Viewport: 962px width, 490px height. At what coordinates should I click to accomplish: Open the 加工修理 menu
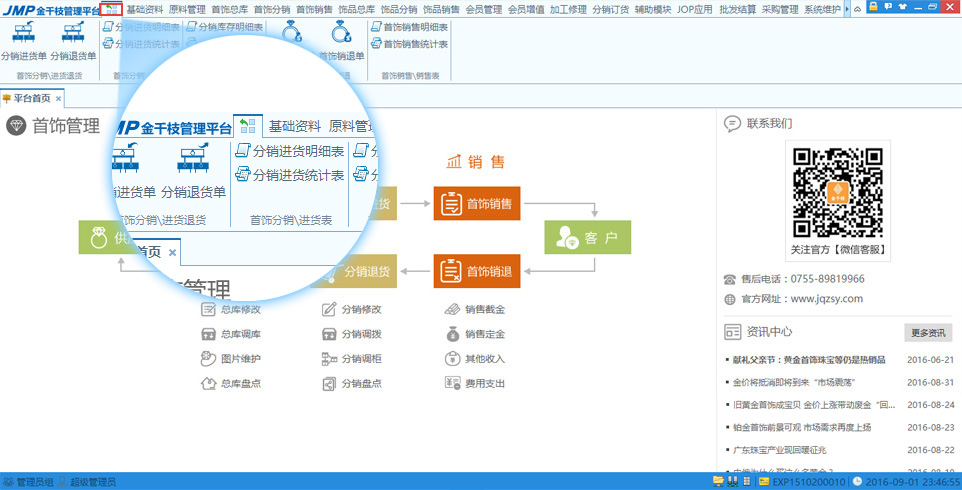[568, 9]
